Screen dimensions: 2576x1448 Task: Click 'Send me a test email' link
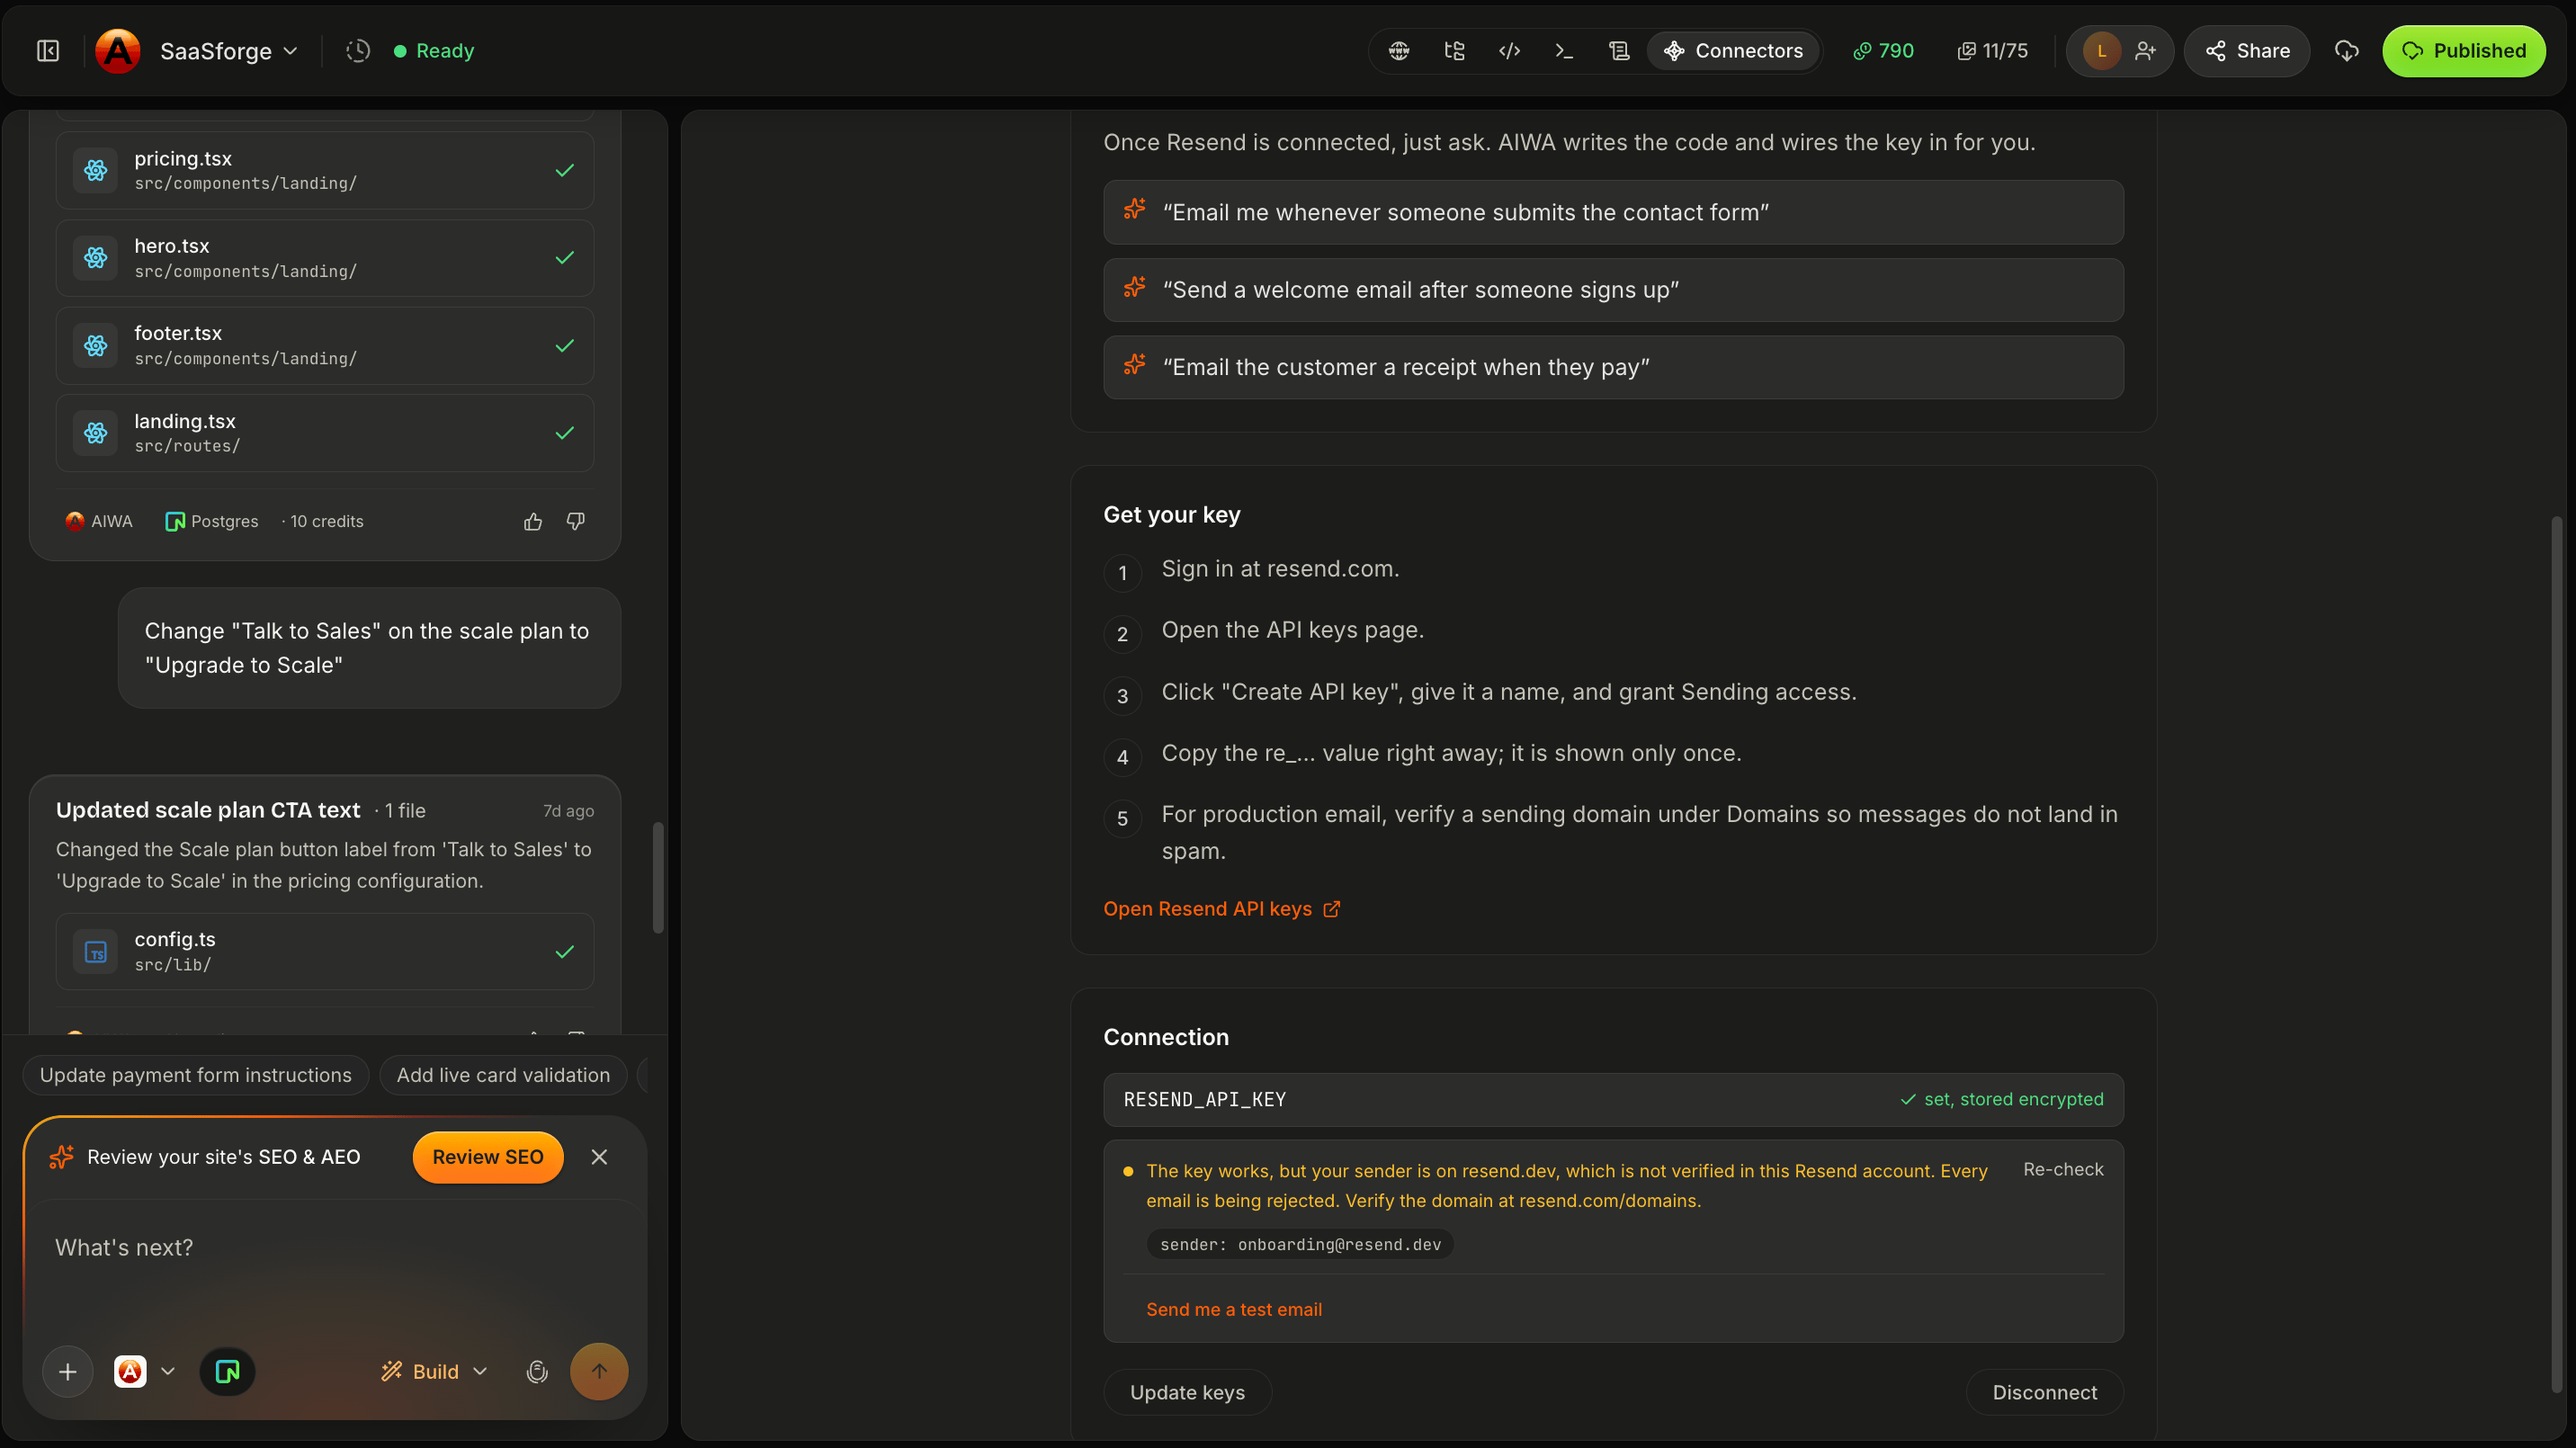[1234, 1310]
